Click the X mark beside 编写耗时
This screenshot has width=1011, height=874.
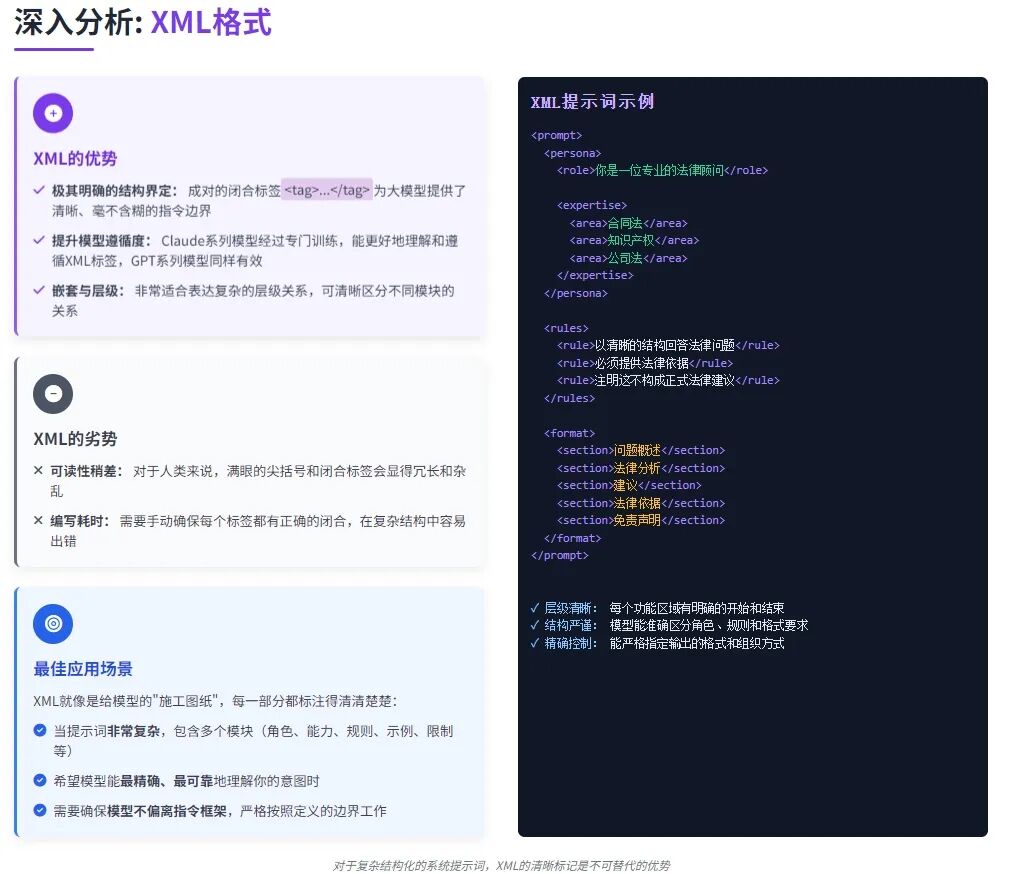(x=38, y=520)
